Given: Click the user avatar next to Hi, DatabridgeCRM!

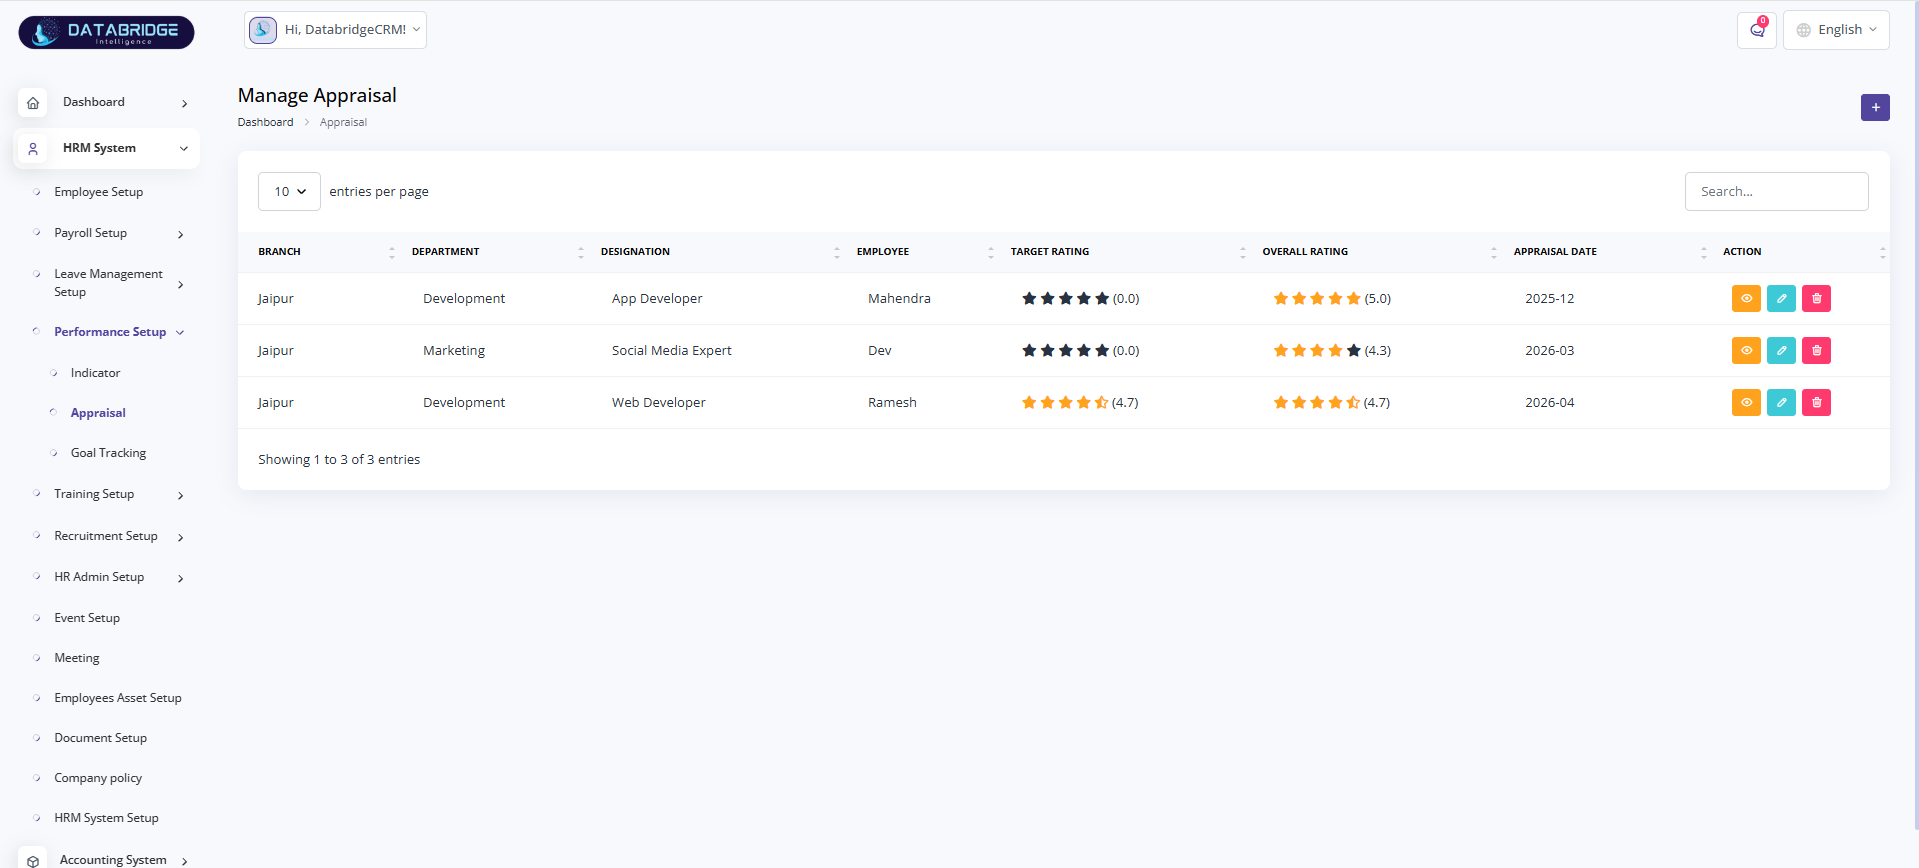Looking at the screenshot, I should coord(263,30).
